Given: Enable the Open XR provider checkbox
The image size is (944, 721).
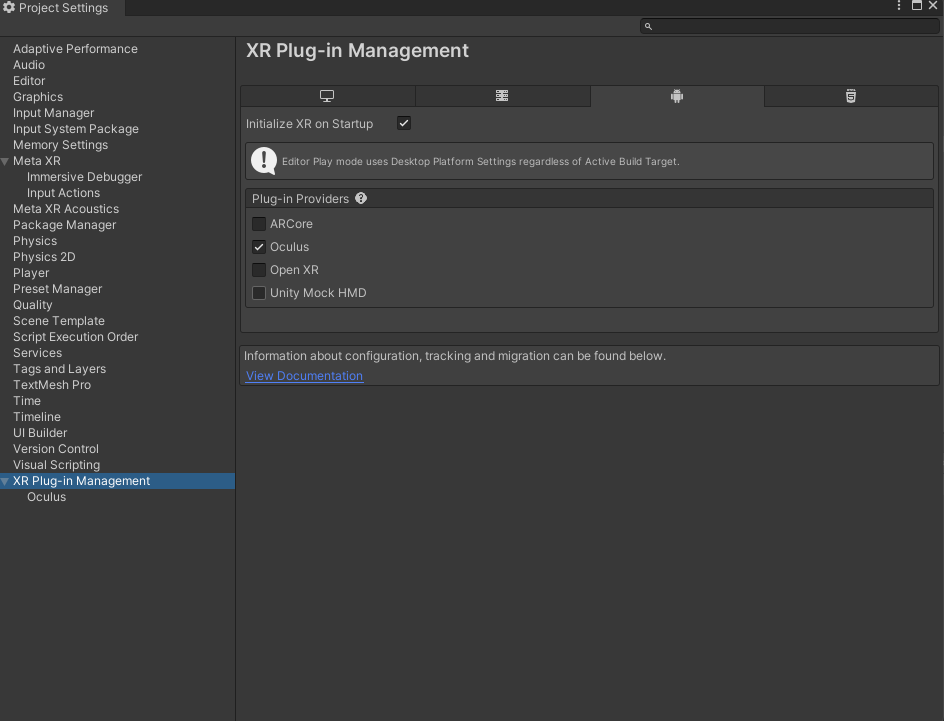Looking at the screenshot, I should click(x=259, y=270).
